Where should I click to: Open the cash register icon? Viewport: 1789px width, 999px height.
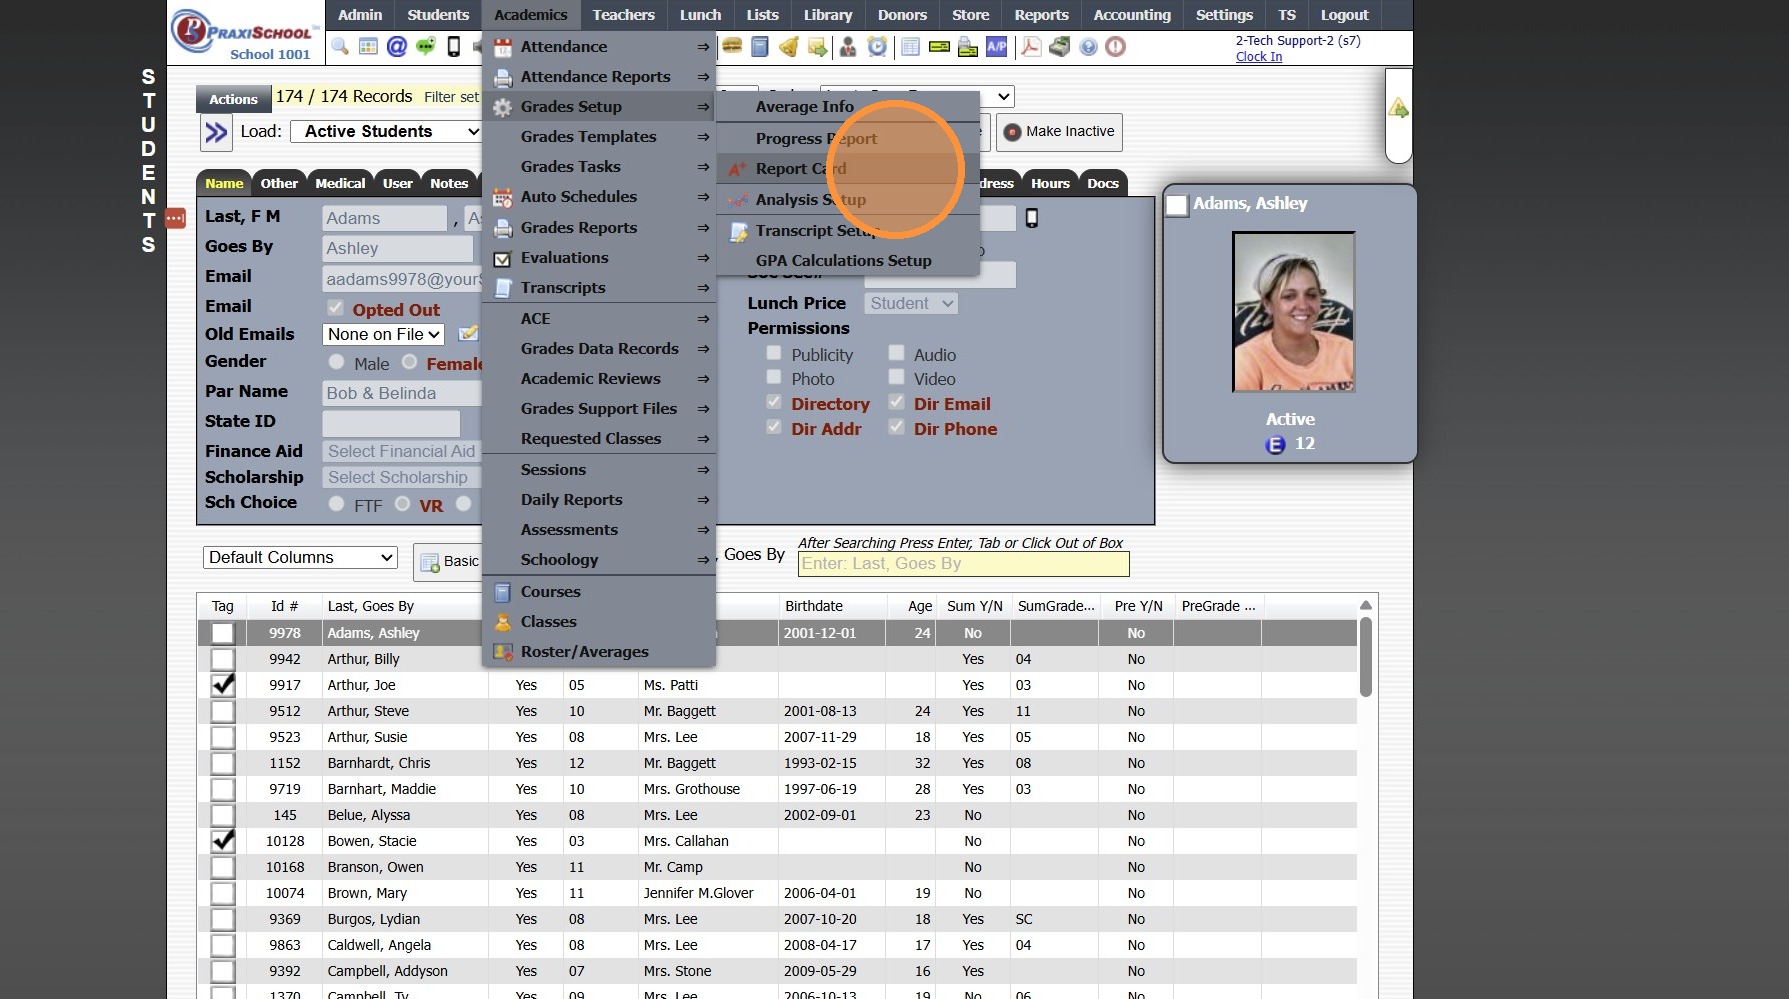pos(1060,46)
